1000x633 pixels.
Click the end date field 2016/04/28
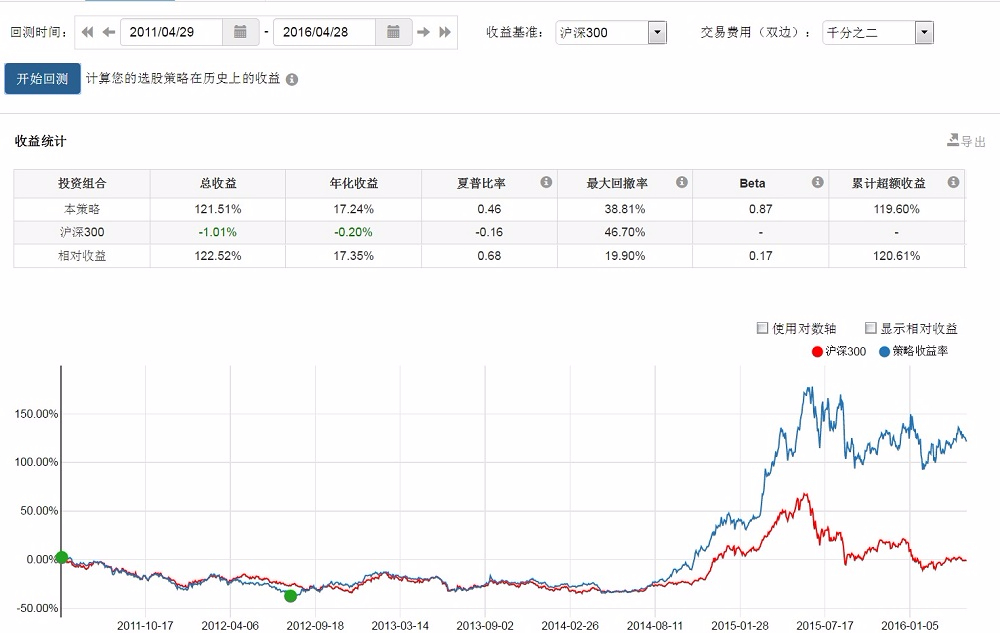(x=324, y=32)
